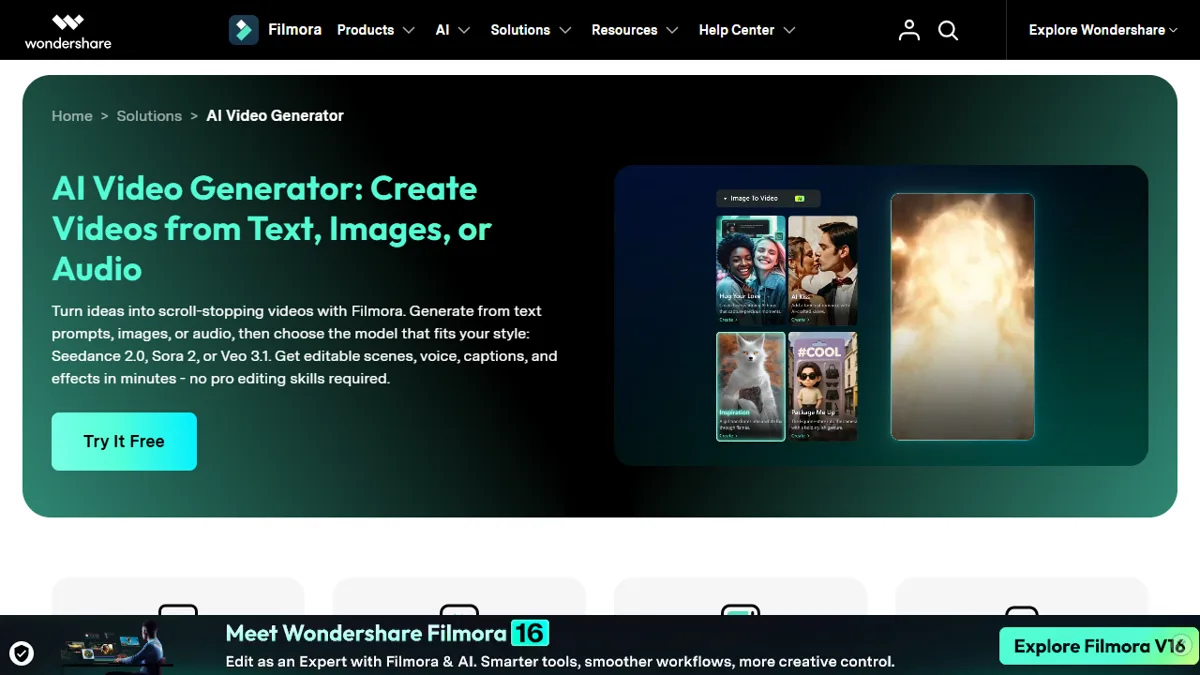Open the user account profile icon
This screenshot has width=1200, height=675.
(909, 30)
